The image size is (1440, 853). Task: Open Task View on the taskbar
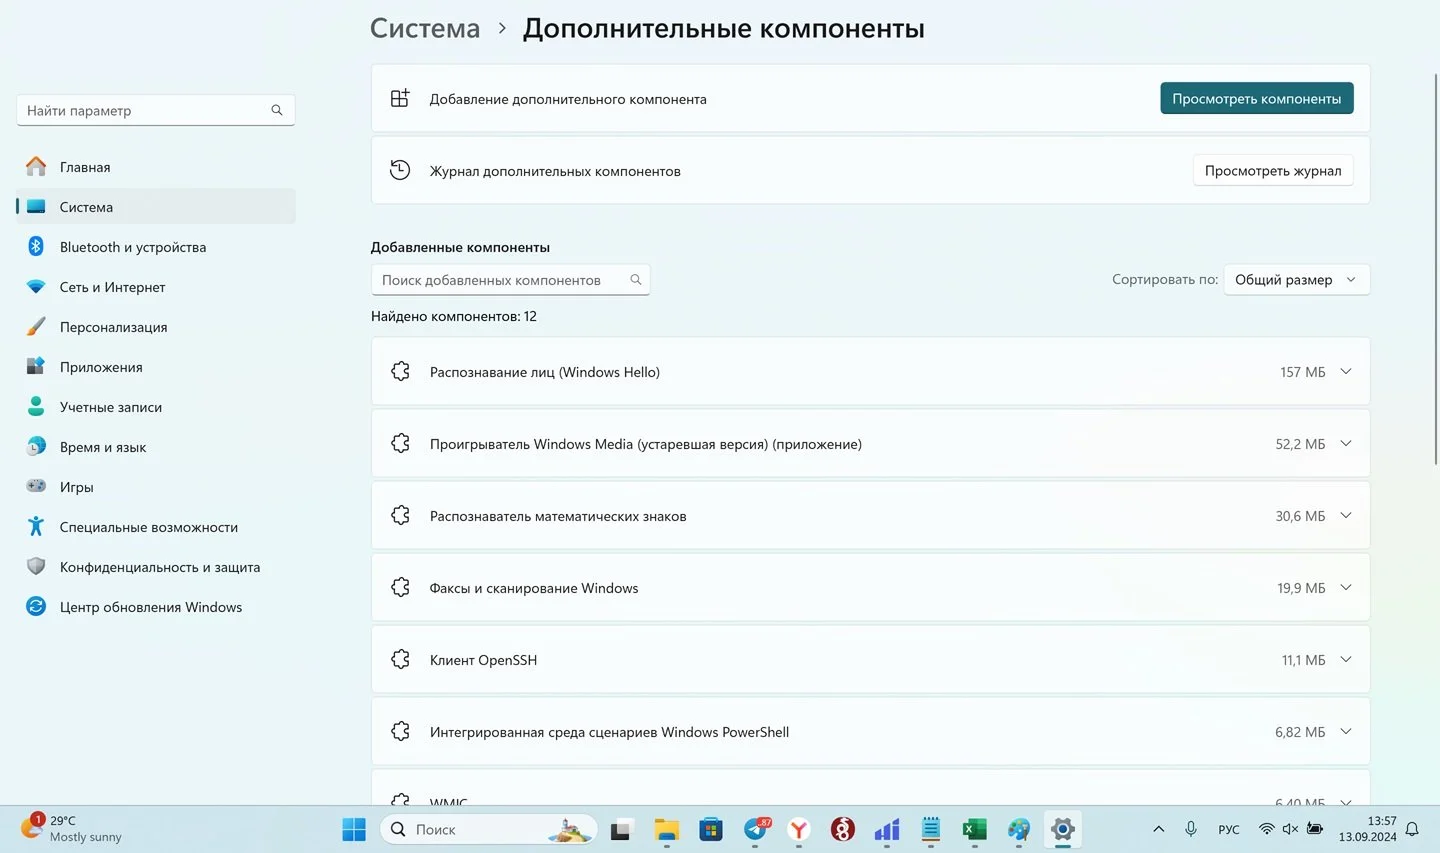[621, 829]
